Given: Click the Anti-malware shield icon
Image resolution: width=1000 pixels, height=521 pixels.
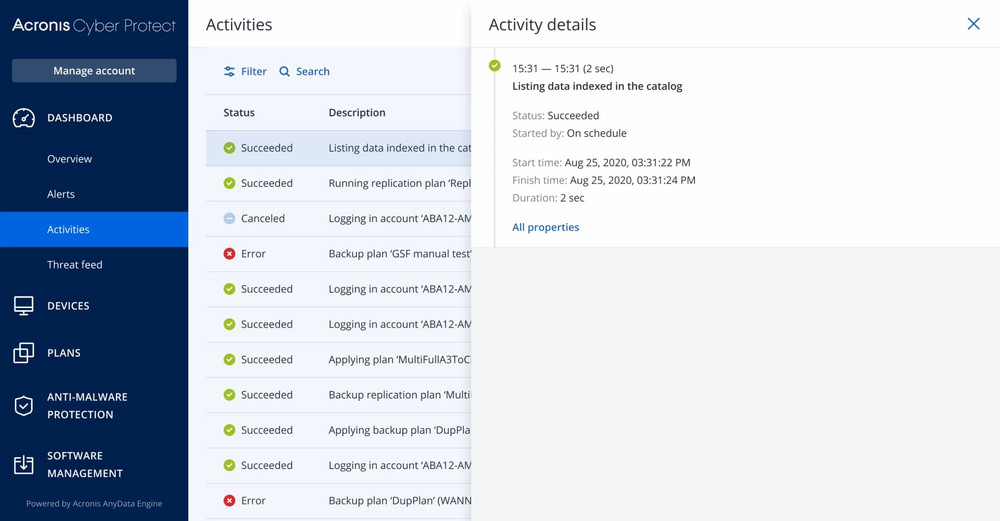Looking at the screenshot, I should coord(24,406).
